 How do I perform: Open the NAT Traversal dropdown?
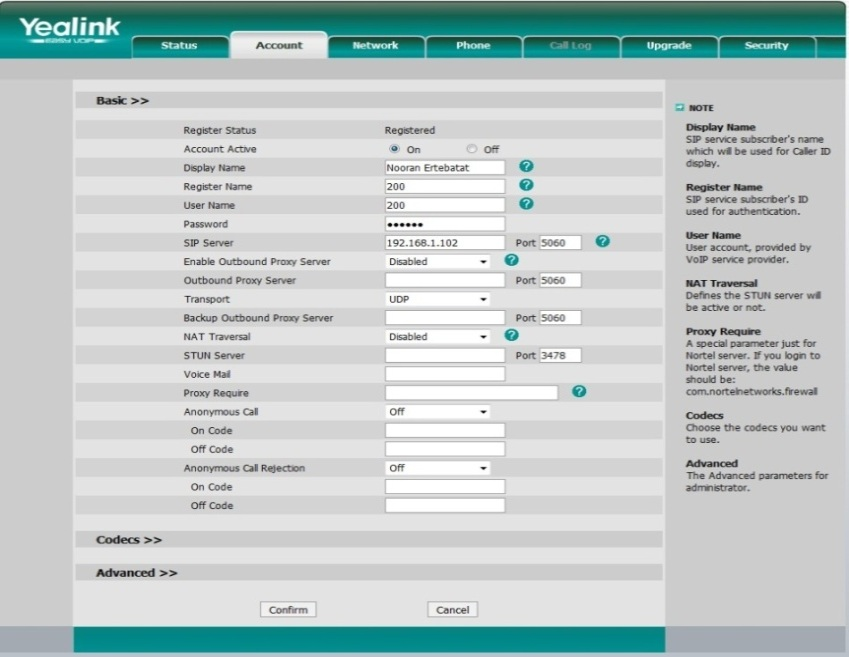click(437, 336)
